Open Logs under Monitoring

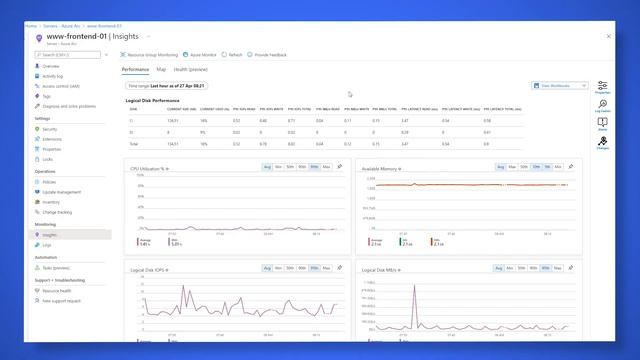(x=47, y=245)
